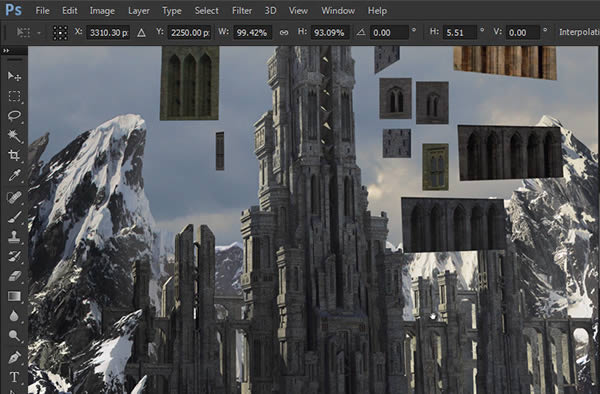This screenshot has height=394, width=600.
Task: Open the View menu
Action: coord(298,11)
